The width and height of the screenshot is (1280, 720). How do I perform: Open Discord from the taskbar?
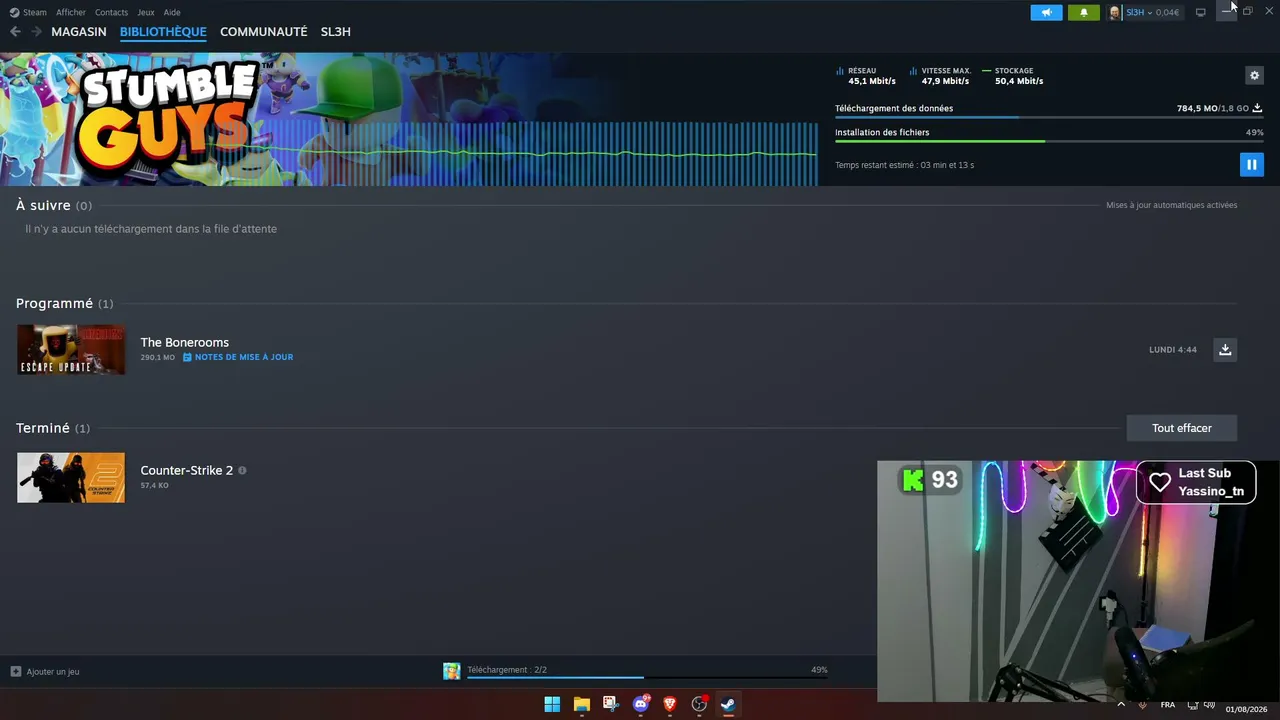point(641,704)
